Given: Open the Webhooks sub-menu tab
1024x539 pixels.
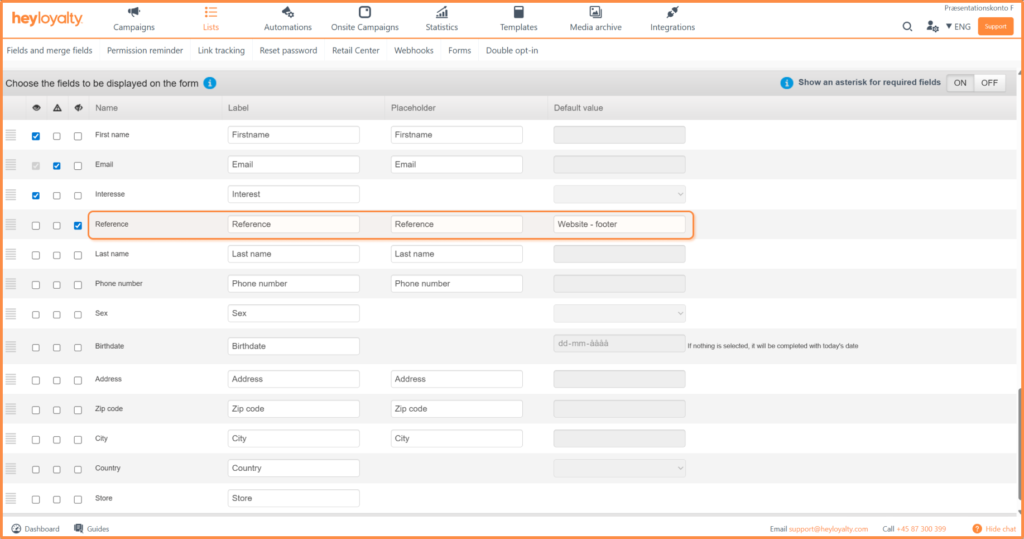Looking at the screenshot, I should pyautogui.click(x=414, y=51).
